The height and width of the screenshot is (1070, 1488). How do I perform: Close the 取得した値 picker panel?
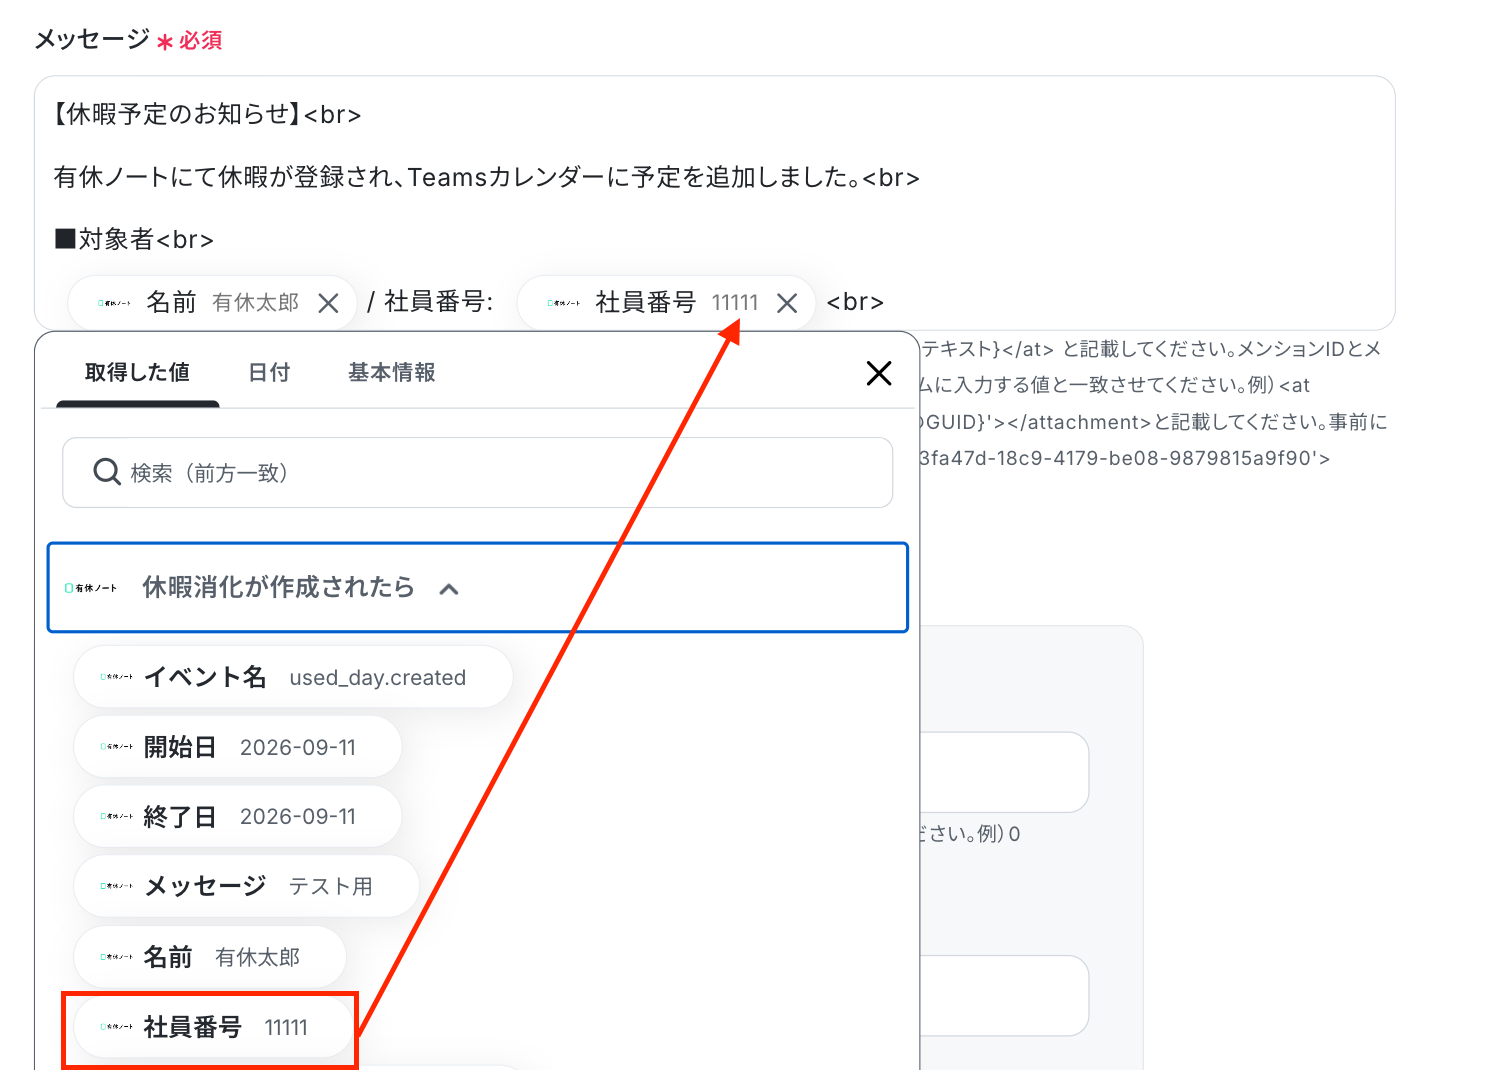click(x=879, y=373)
